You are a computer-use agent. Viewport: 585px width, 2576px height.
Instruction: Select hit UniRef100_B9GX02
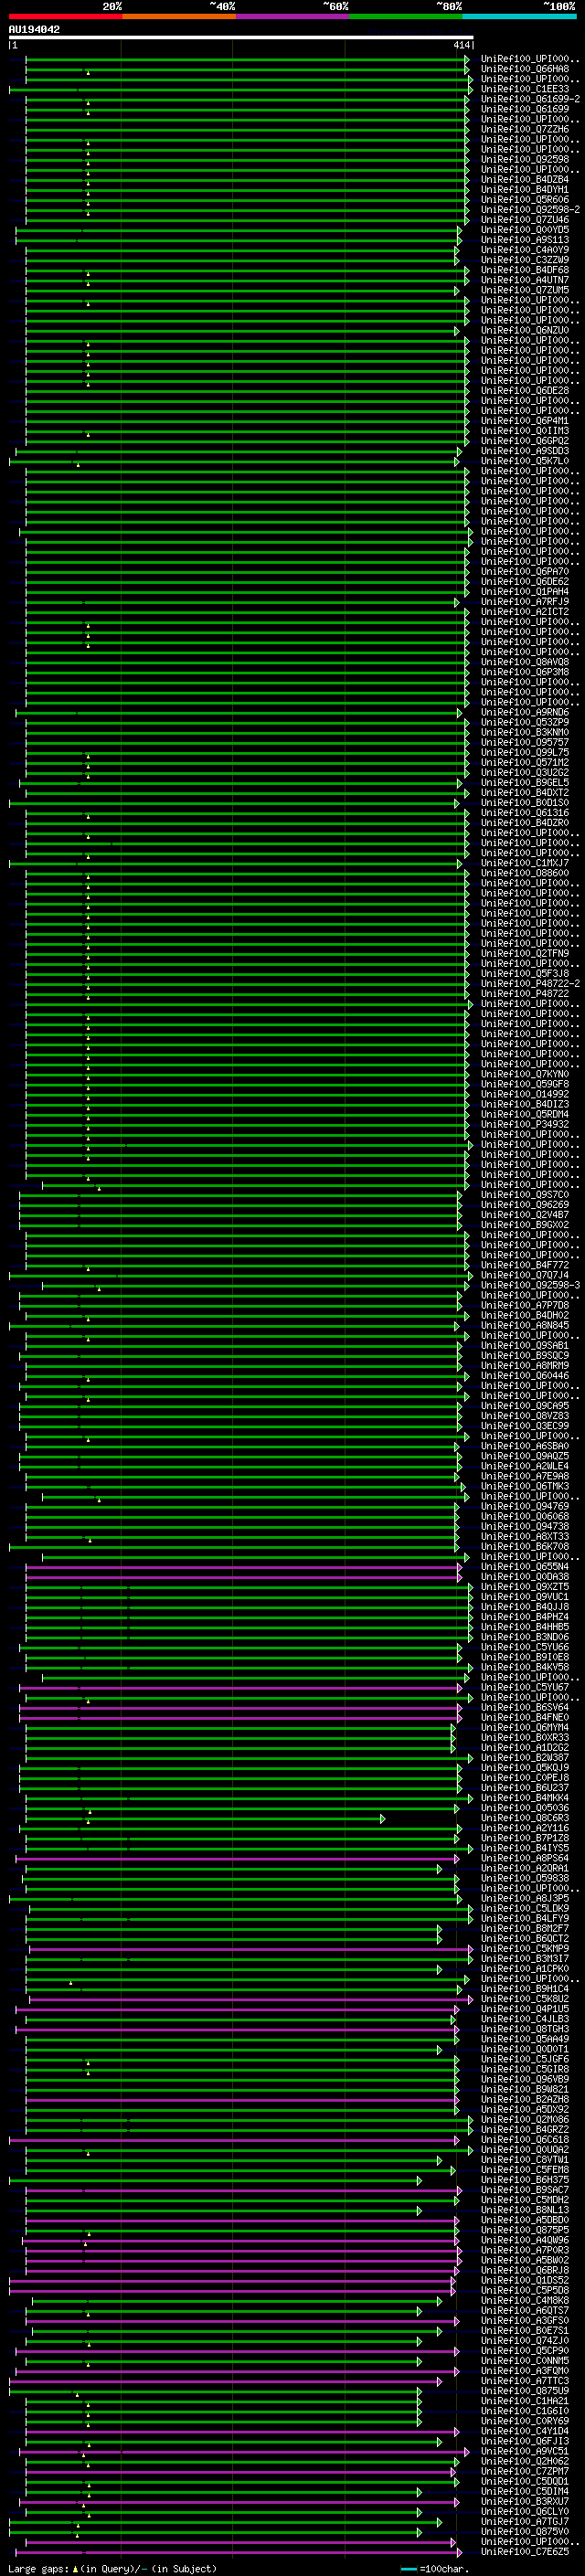click(525, 1224)
